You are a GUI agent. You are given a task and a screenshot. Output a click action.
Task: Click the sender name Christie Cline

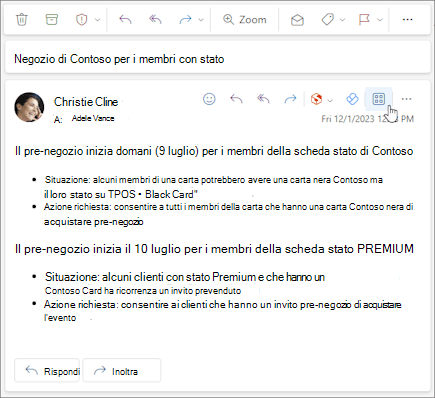tap(86, 102)
